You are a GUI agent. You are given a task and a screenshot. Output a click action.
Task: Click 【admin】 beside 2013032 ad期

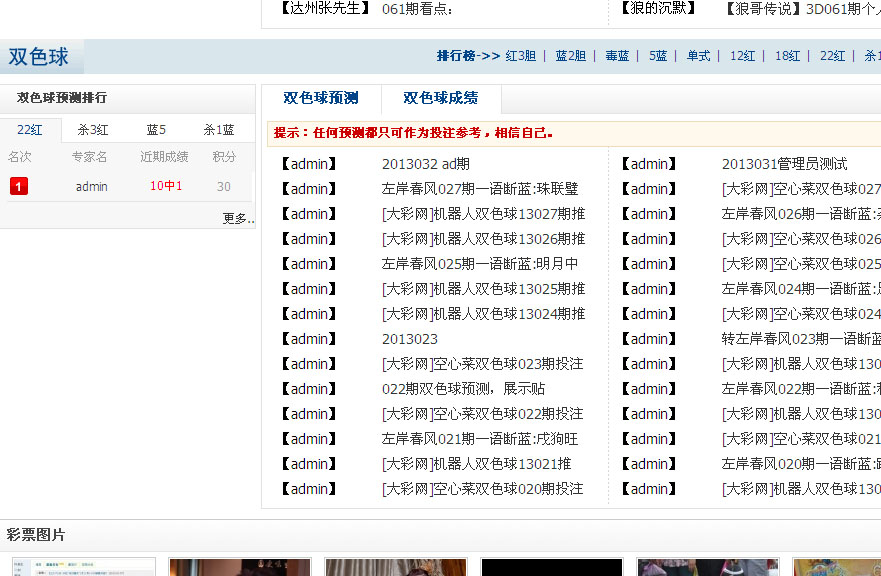pyautogui.click(x=308, y=164)
